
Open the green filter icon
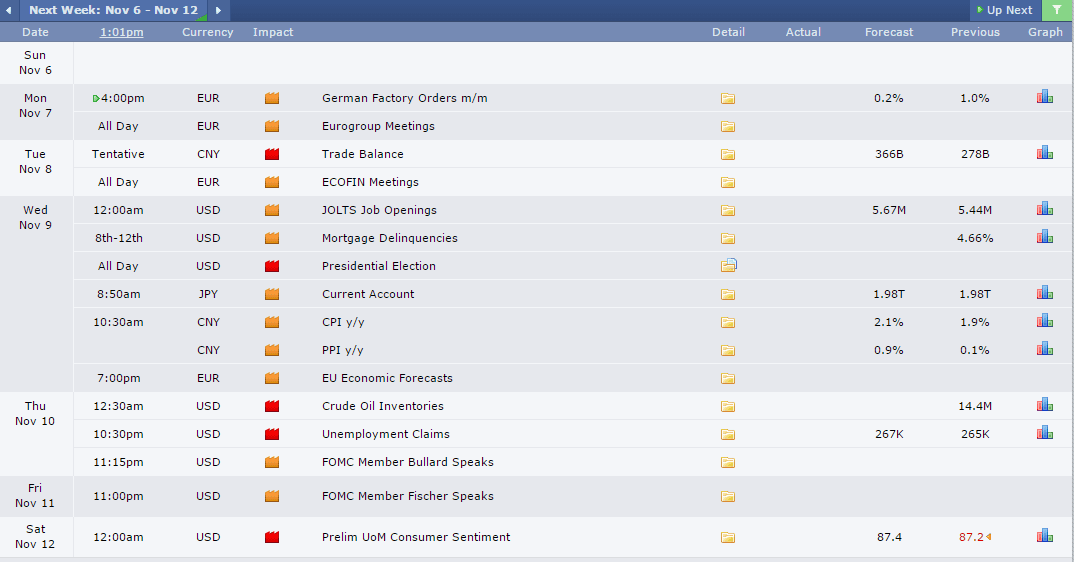[1058, 10]
